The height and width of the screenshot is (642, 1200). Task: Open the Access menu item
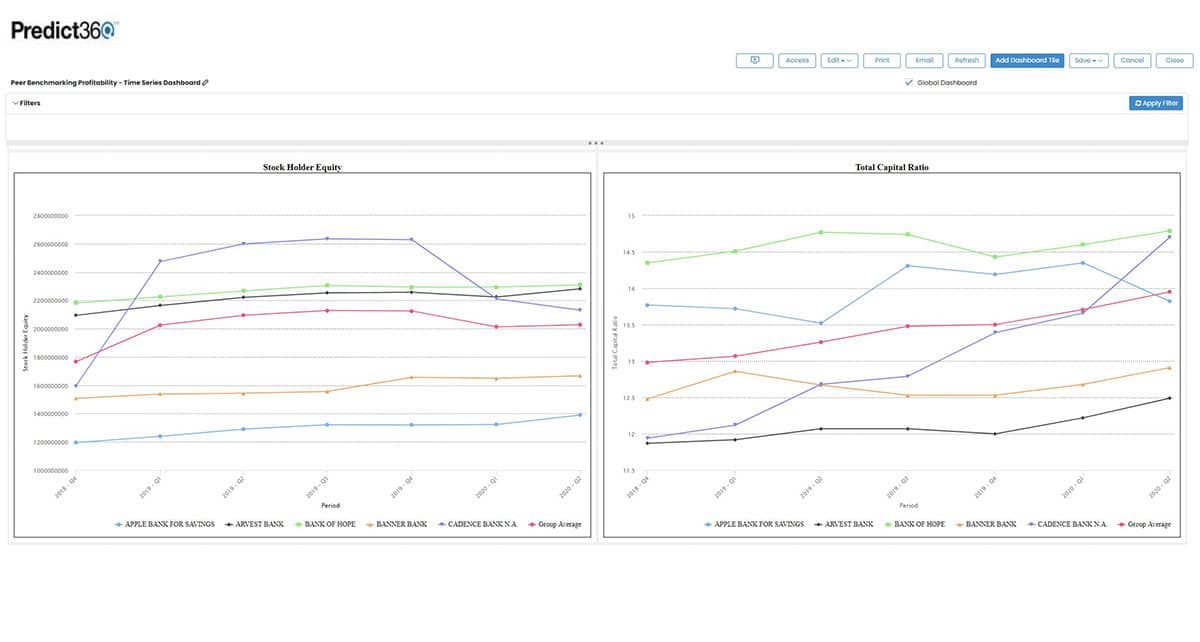pos(797,60)
